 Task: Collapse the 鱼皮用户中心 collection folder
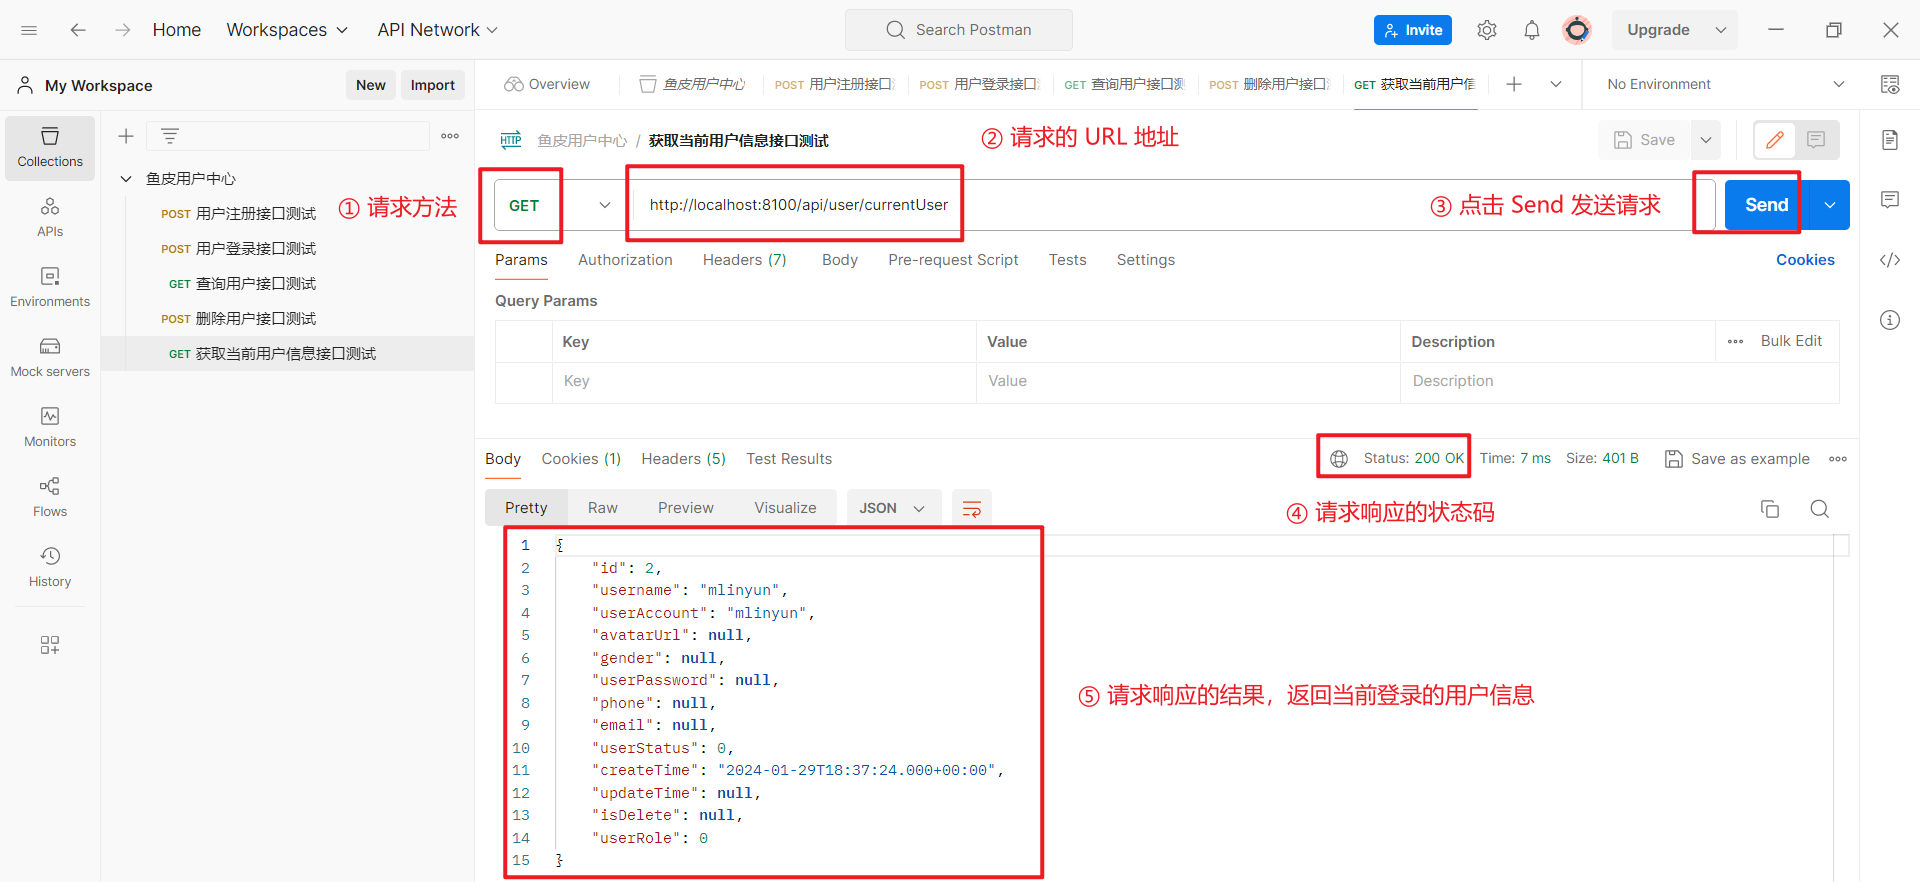pyautogui.click(x=126, y=179)
